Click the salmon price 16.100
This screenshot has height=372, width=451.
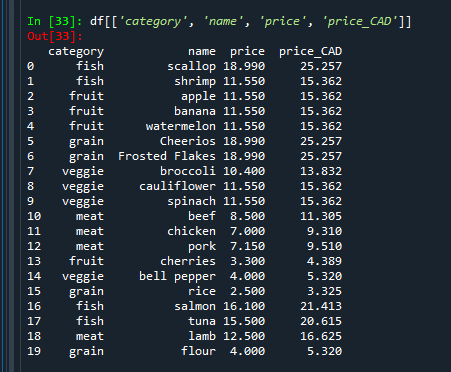(244, 306)
